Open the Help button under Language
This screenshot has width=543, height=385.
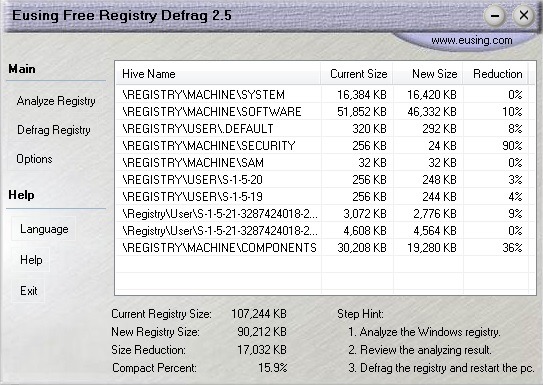31,260
